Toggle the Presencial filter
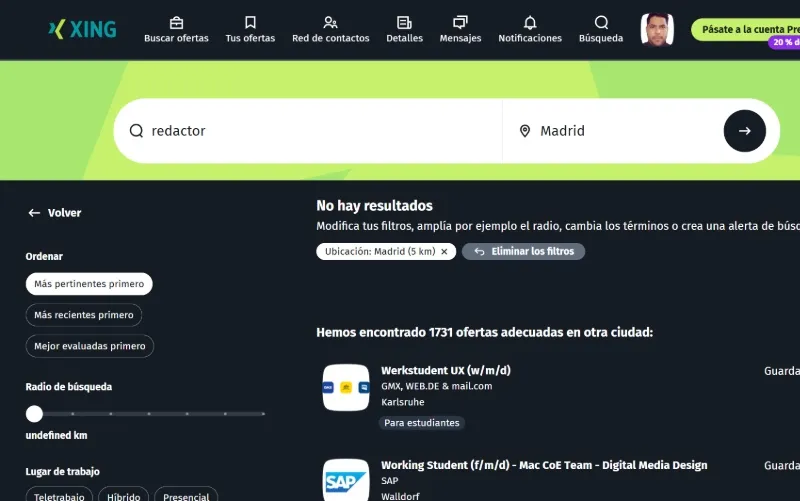 click(x=186, y=496)
